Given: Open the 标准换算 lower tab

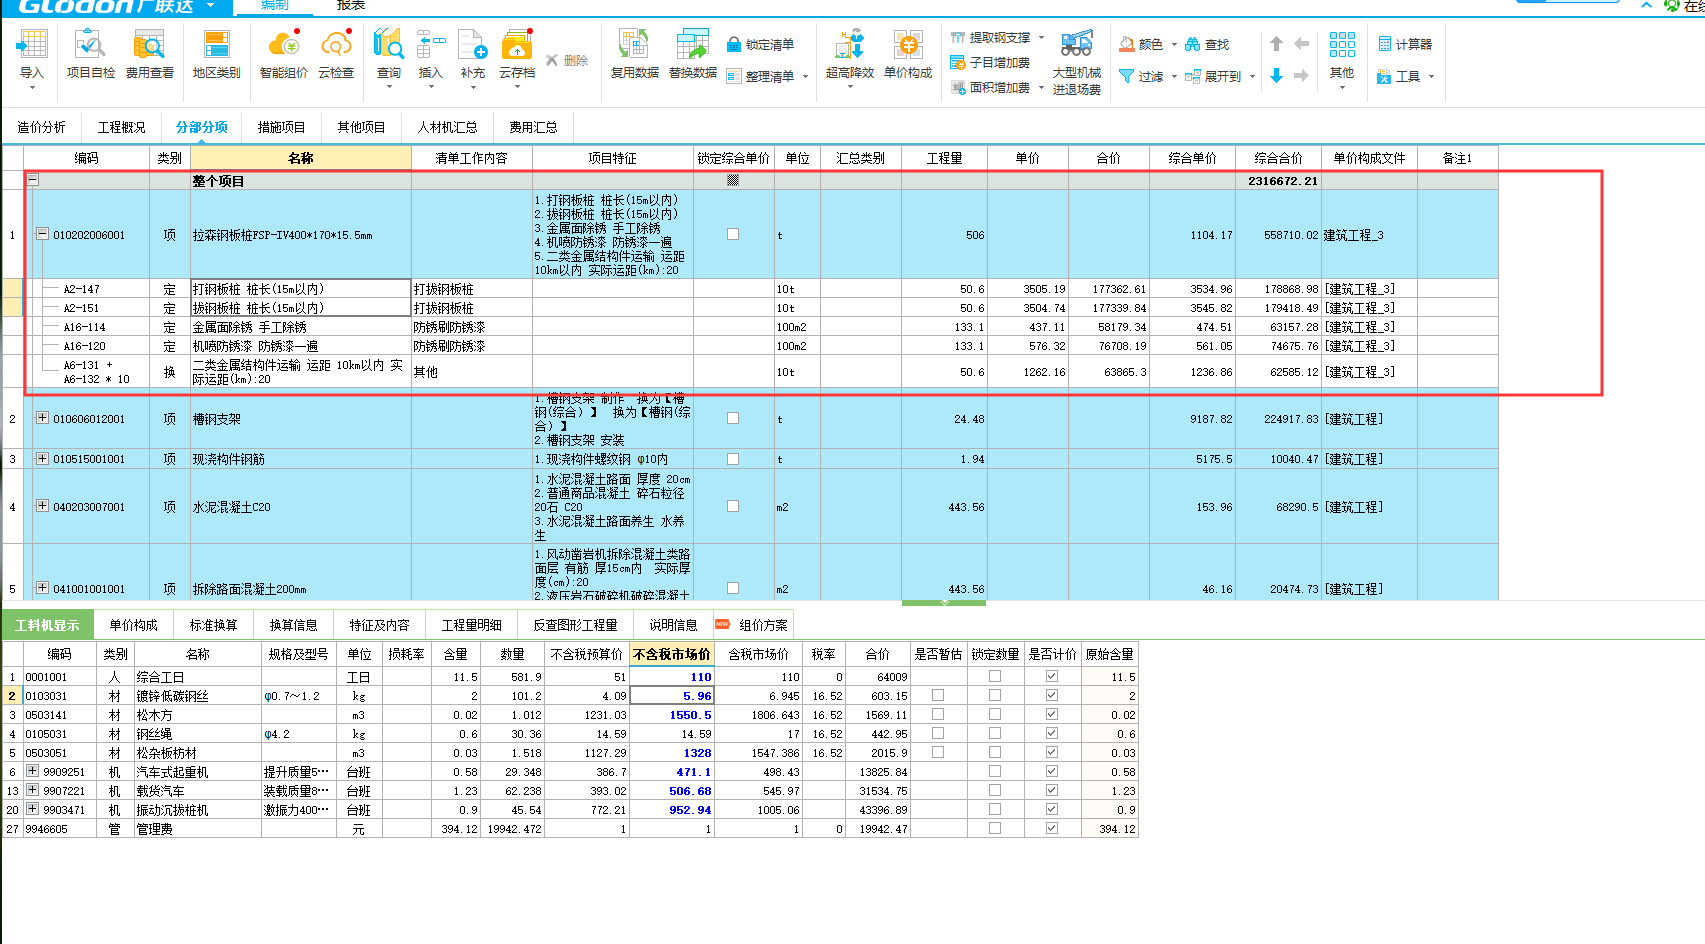Looking at the screenshot, I should 213,625.
